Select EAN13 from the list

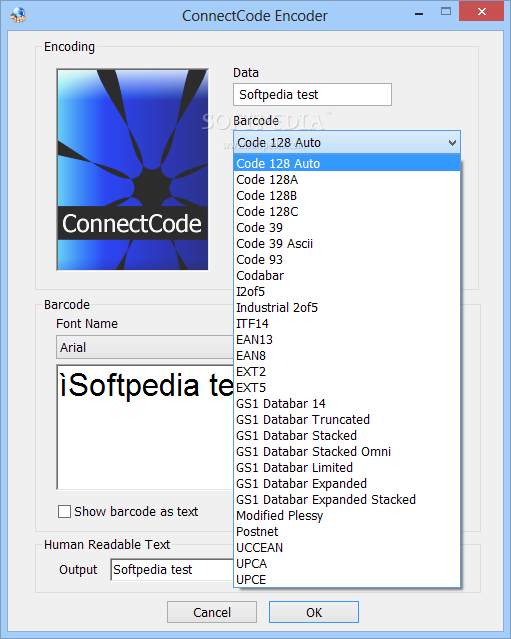[x=347, y=339]
